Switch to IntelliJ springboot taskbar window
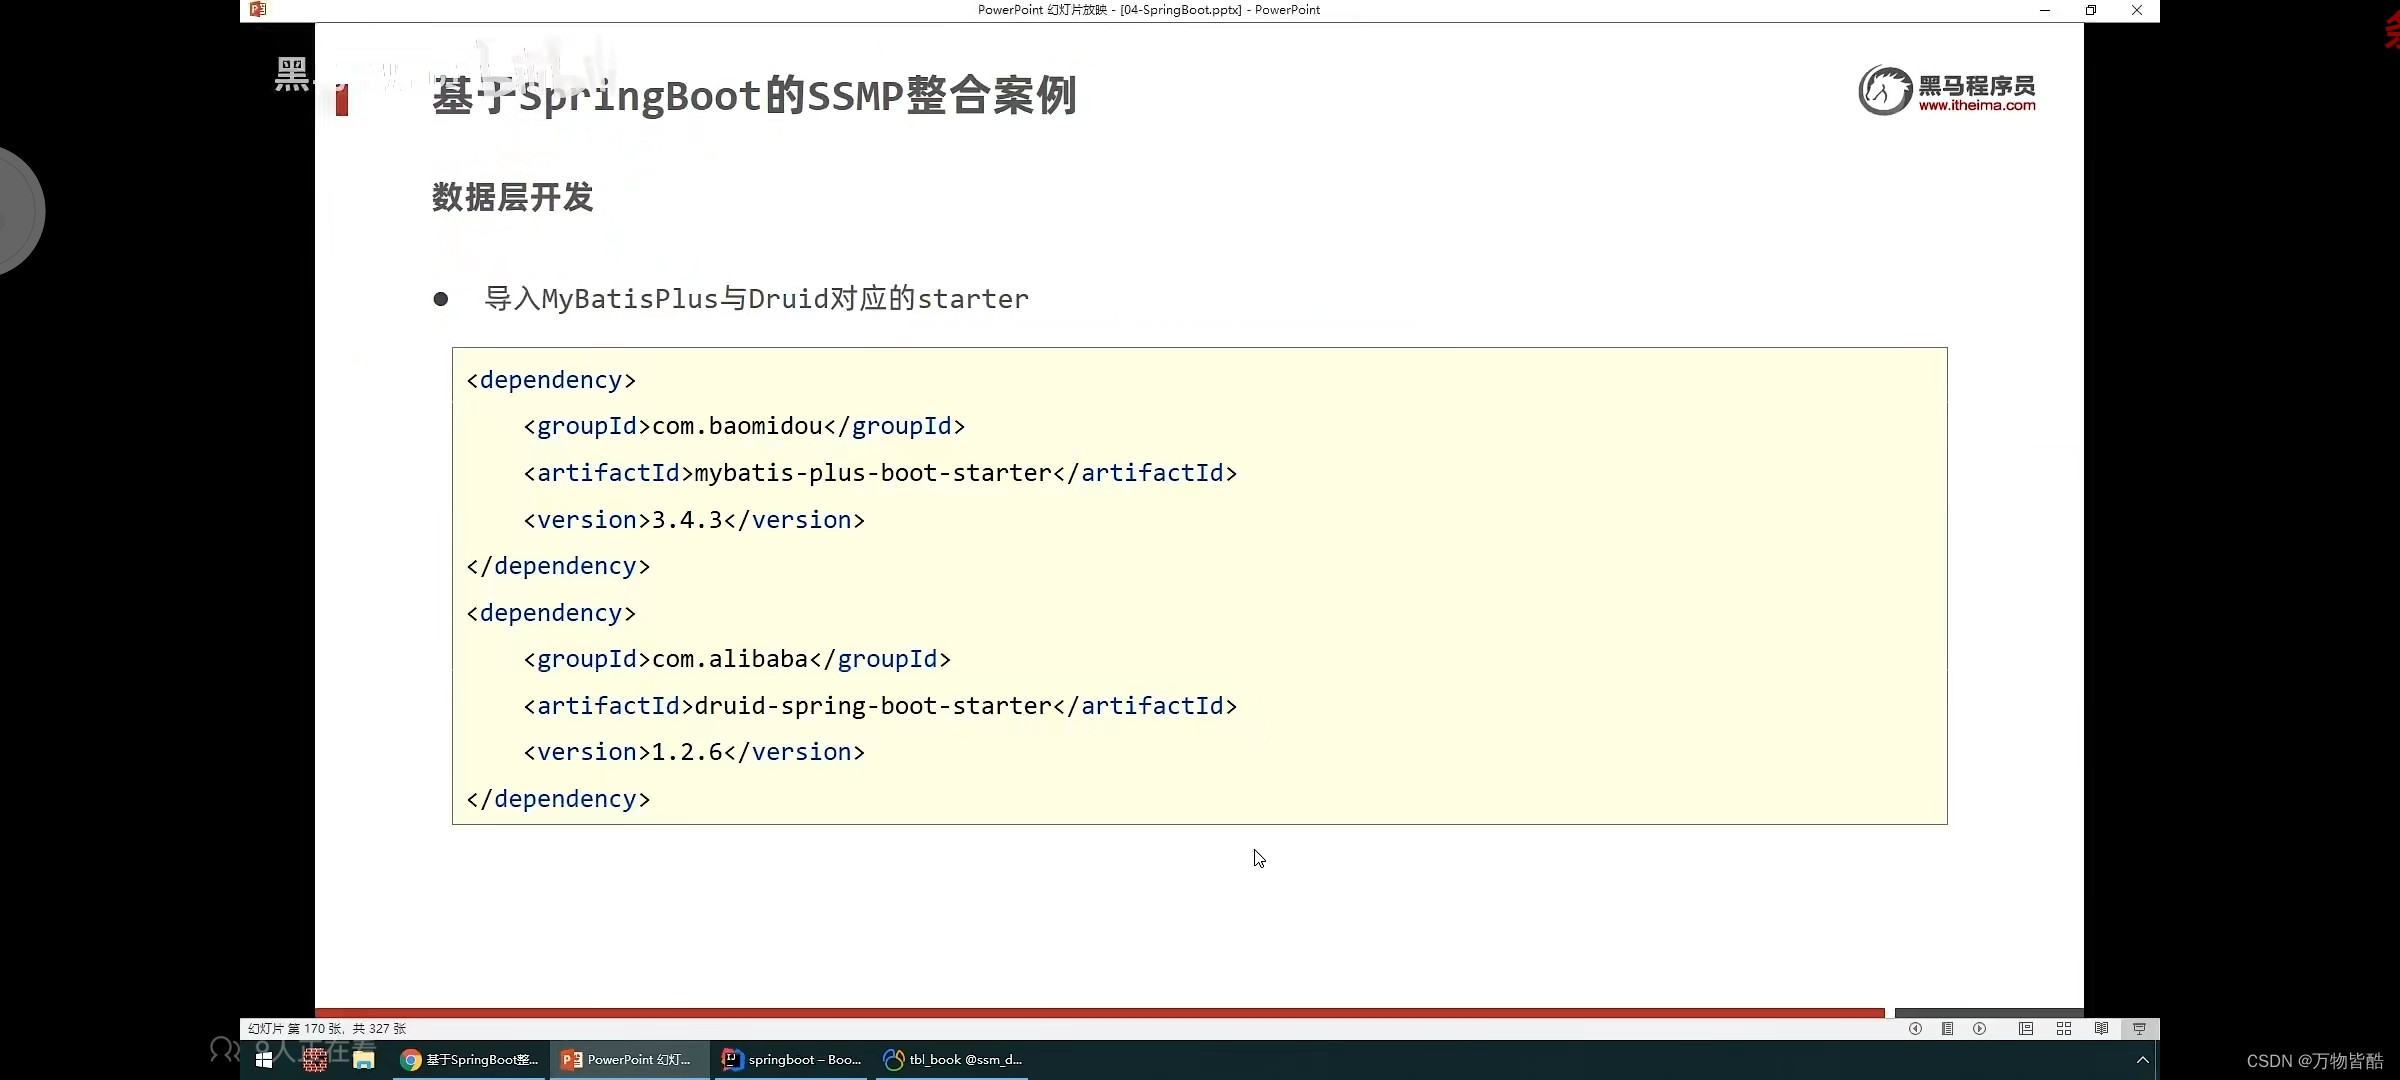The height and width of the screenshot is (1080, 2400). coord(791,1059)
